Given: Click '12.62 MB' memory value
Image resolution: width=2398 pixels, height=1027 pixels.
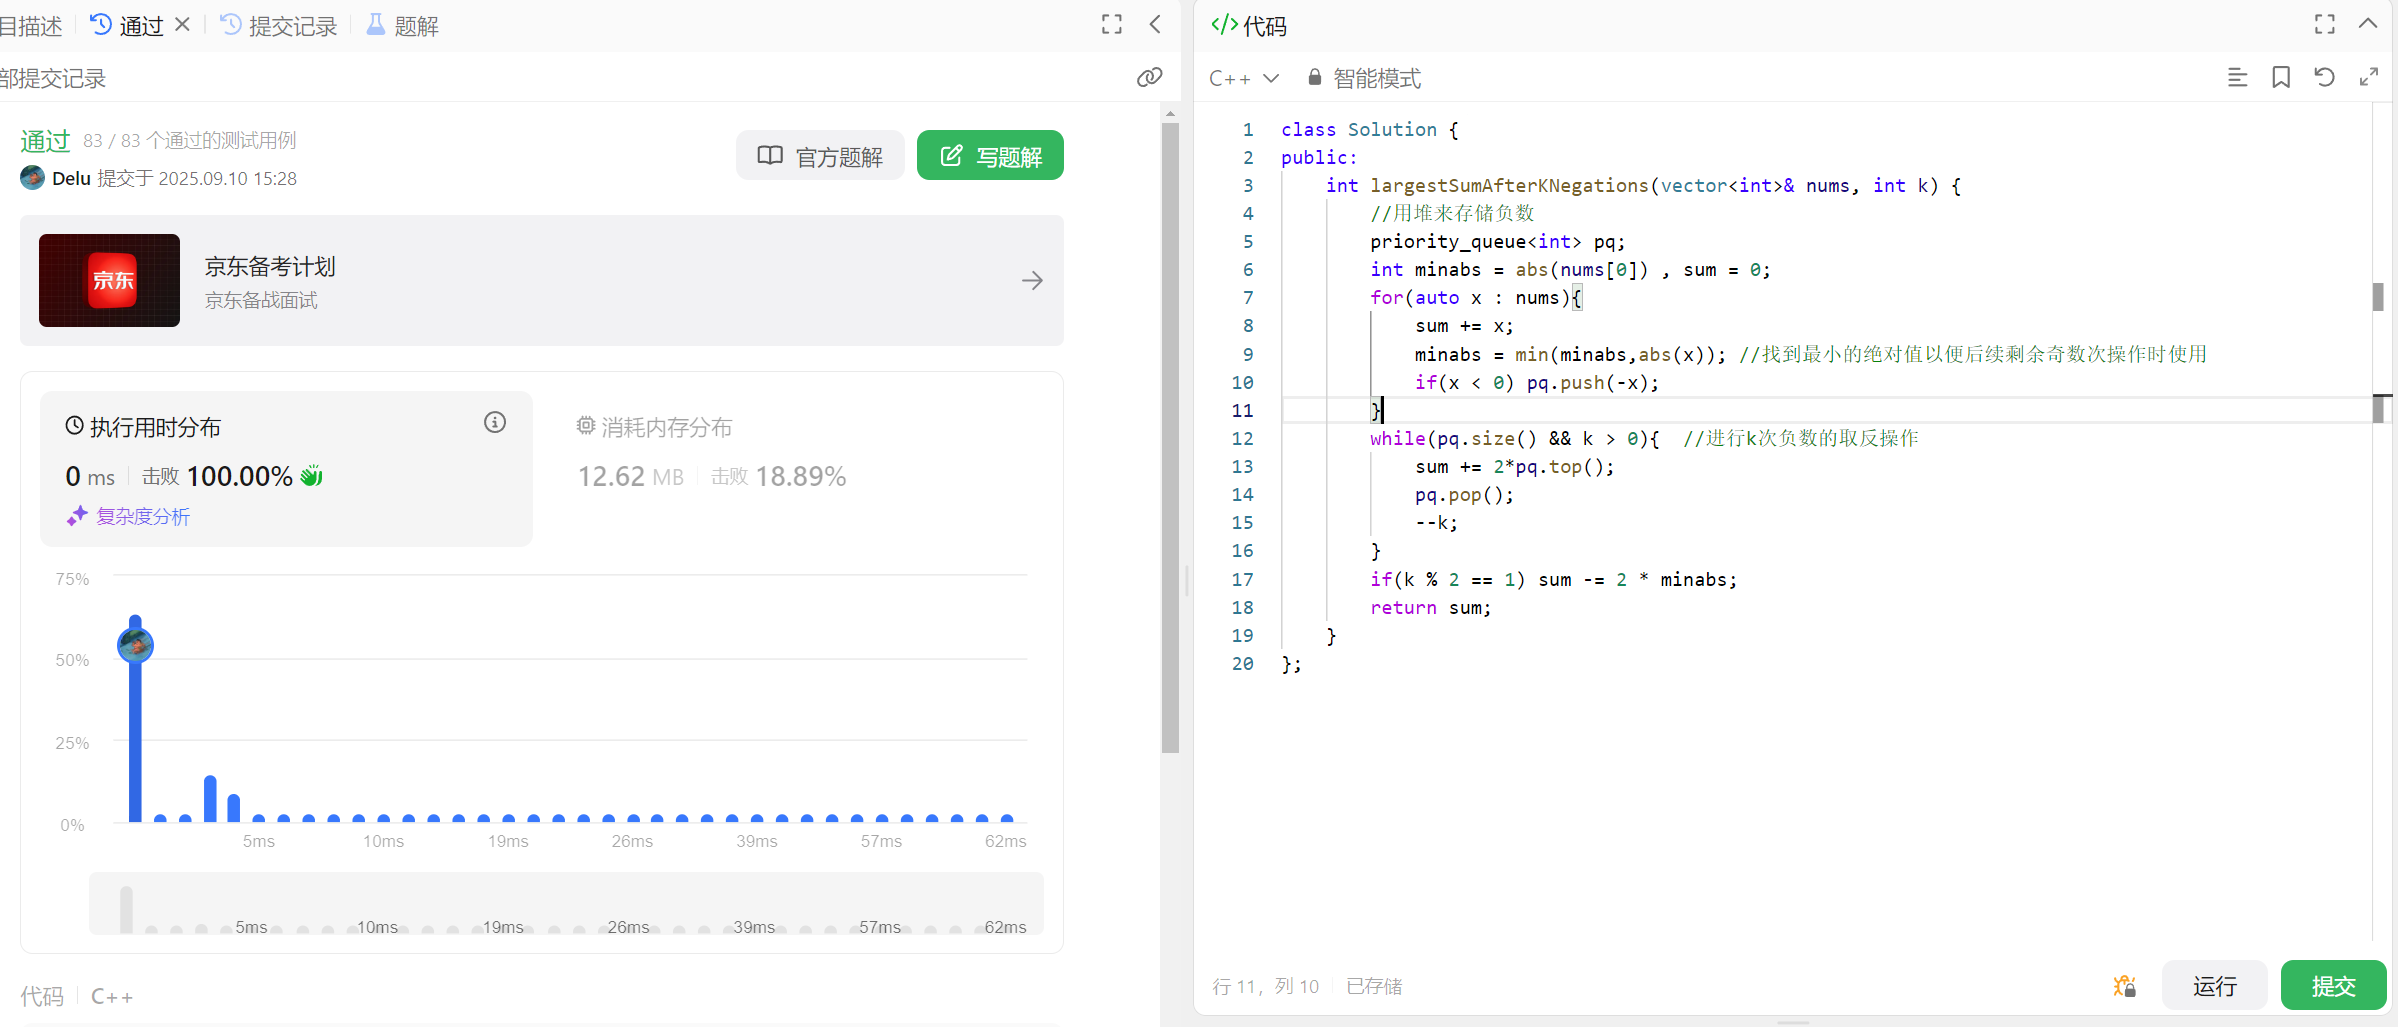Looking at the screenshot, I should 631,477.
